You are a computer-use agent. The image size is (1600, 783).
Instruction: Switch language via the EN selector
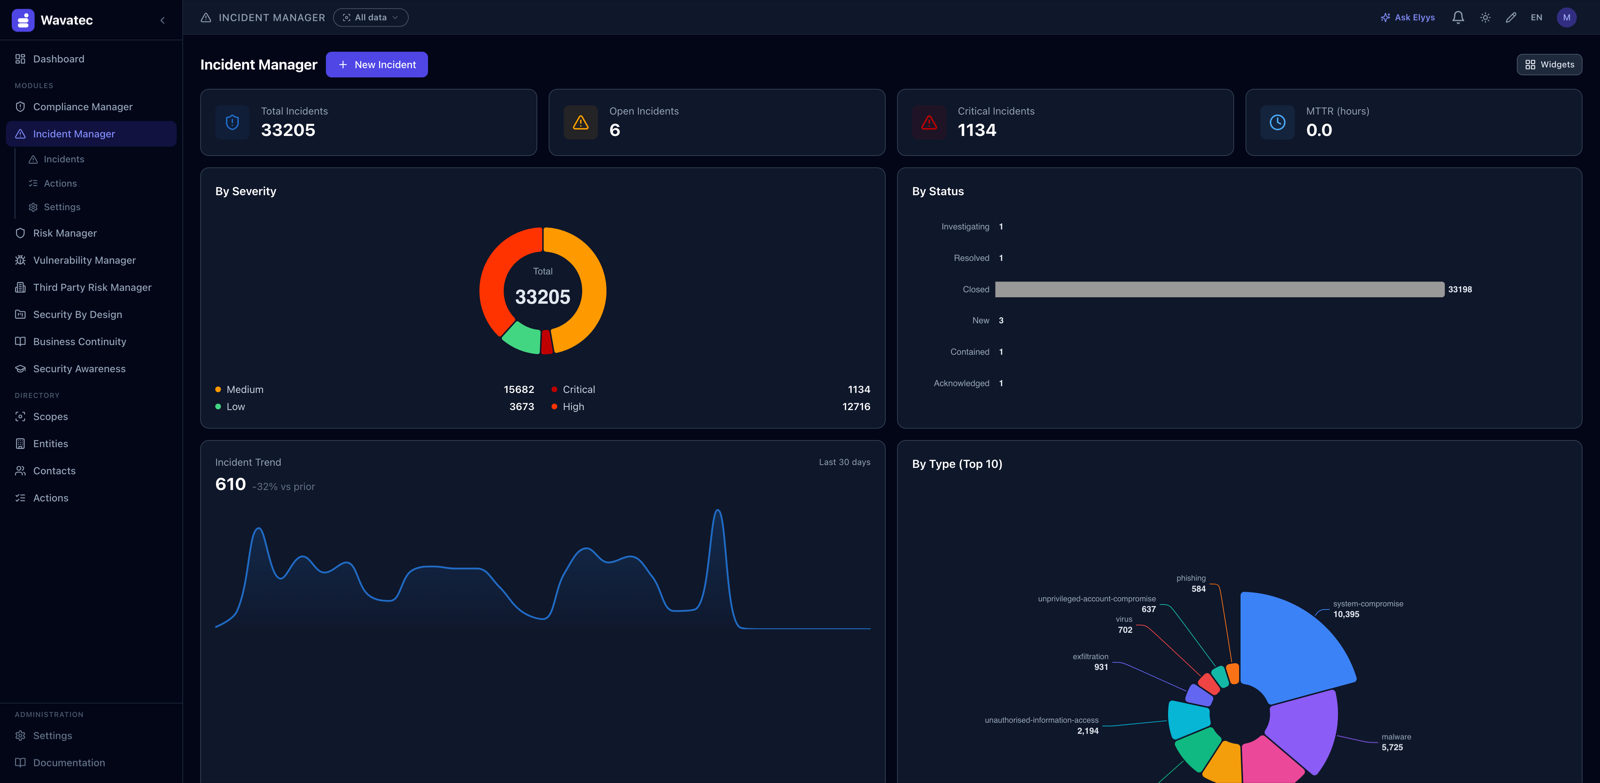pyautogui.click(x=1536, y=17)
